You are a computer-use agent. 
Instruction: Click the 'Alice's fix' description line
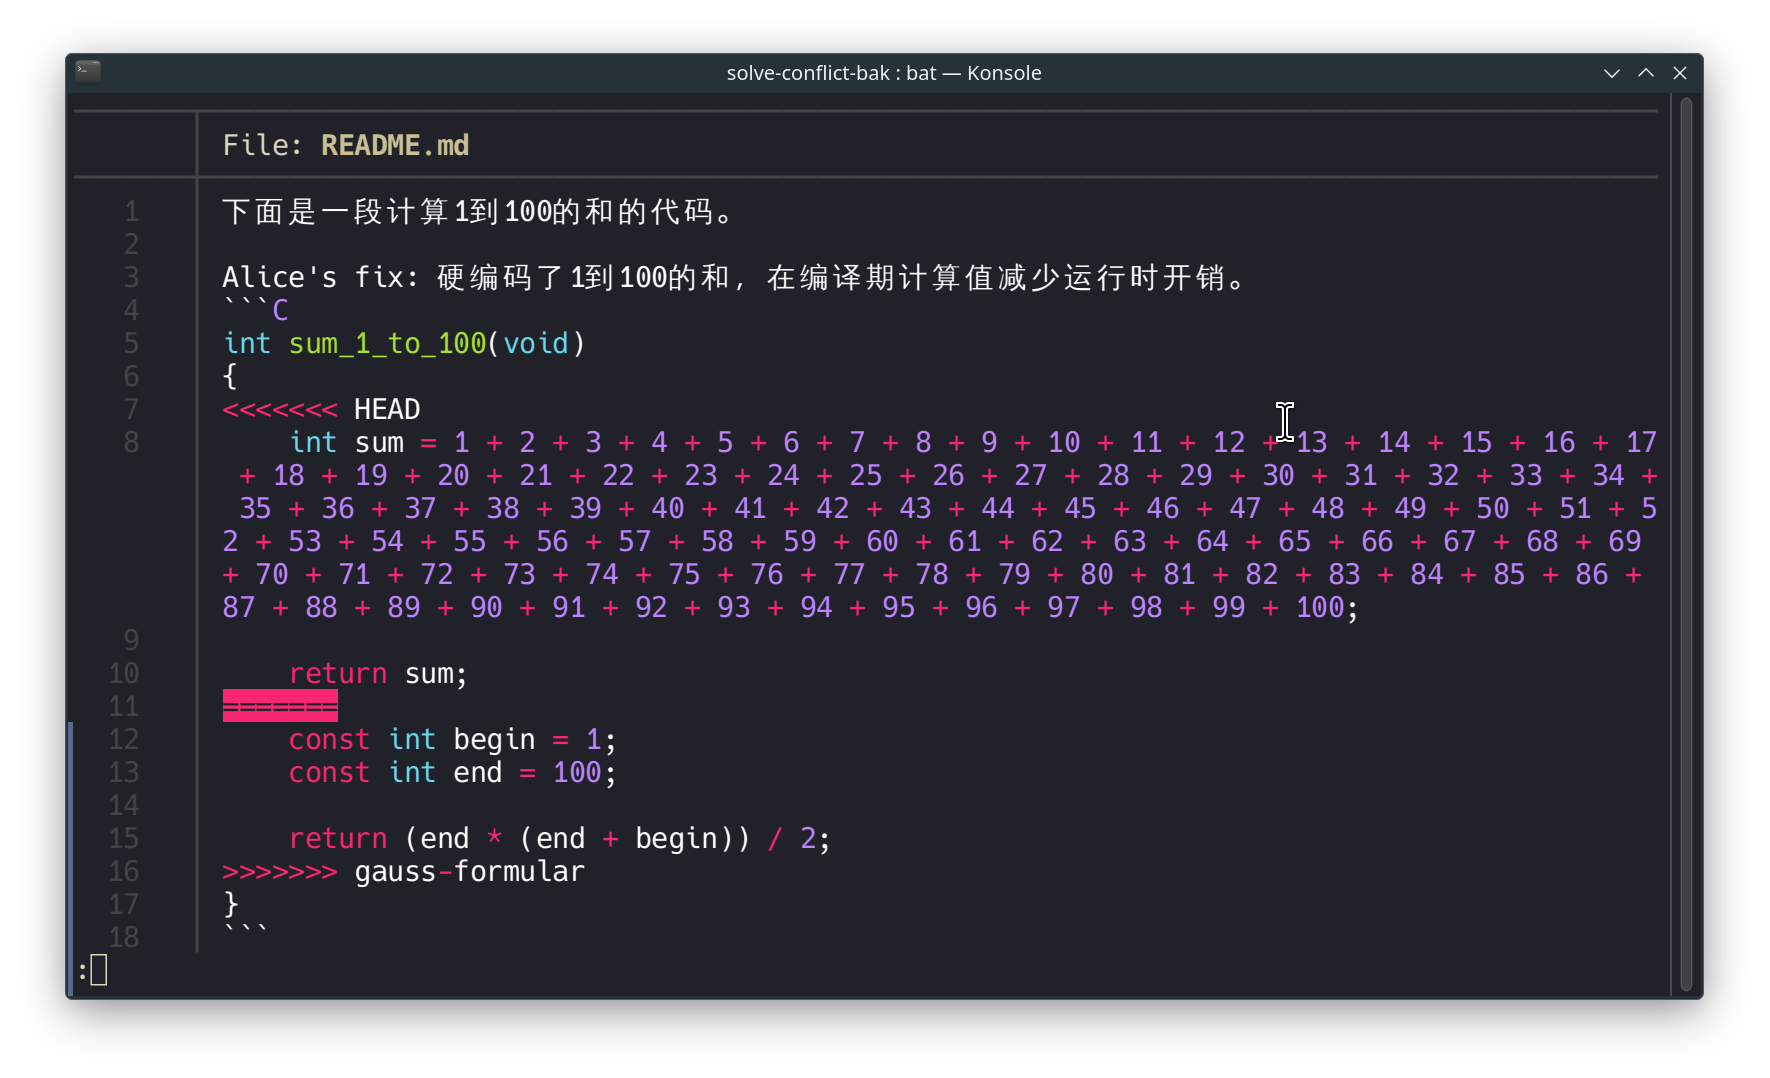tap(733, 277)
